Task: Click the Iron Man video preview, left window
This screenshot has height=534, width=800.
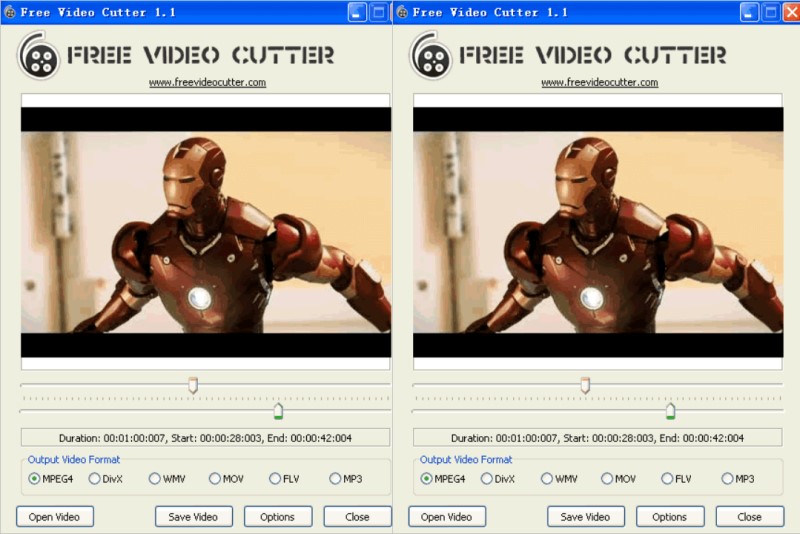Action: 206,232
